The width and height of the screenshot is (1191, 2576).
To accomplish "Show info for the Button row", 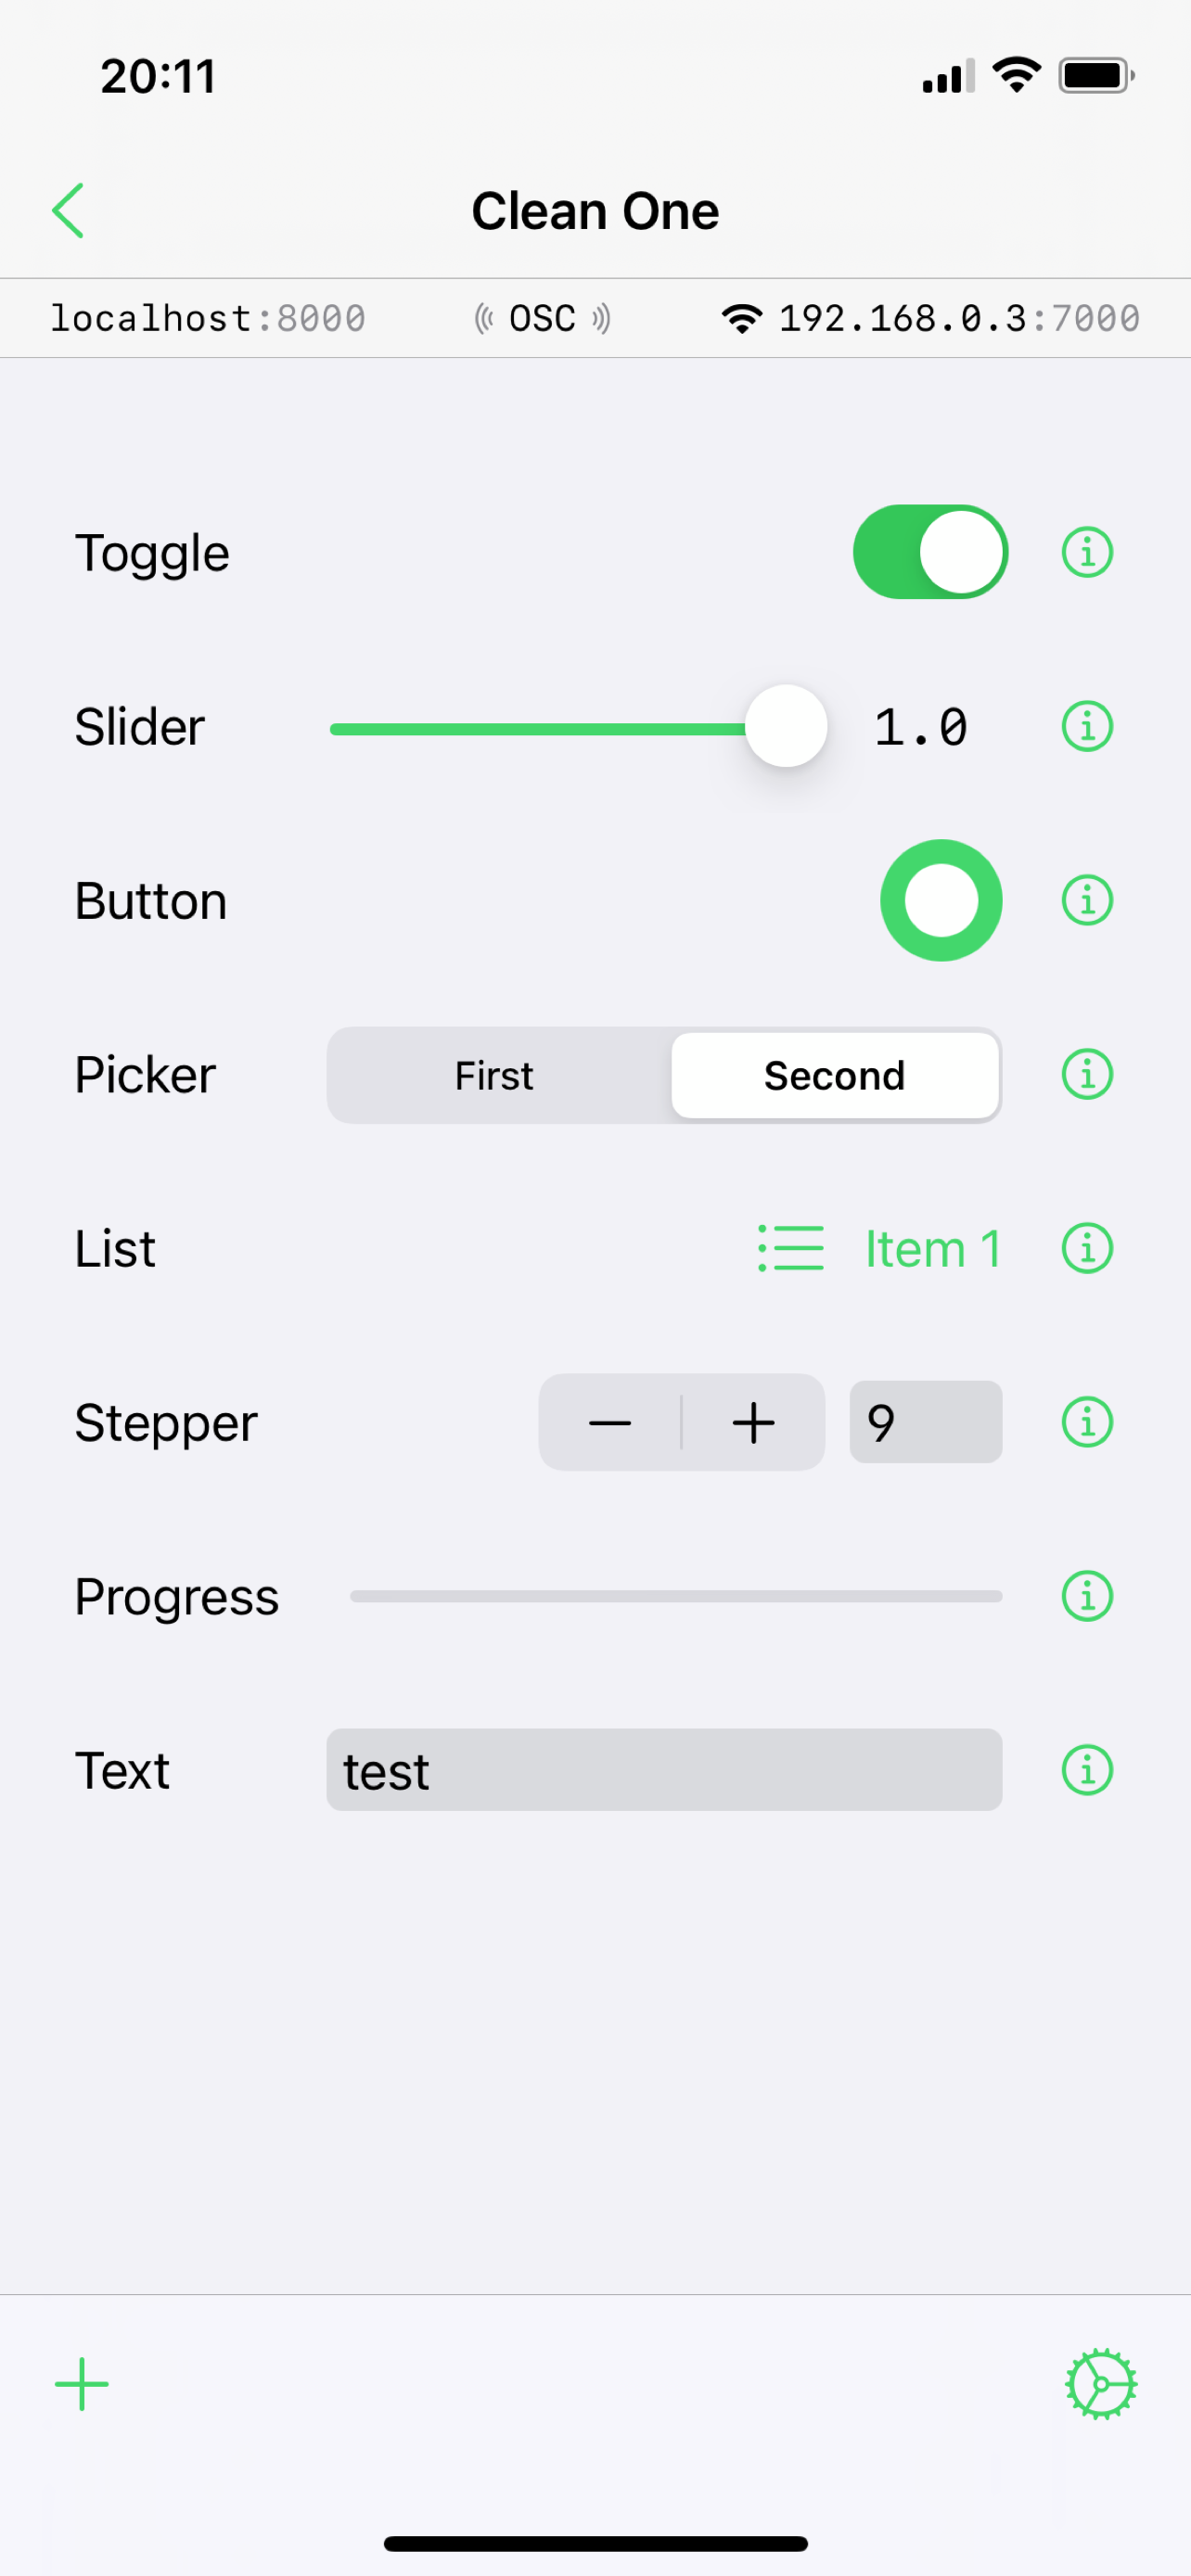I will (x=1087, y=900).
